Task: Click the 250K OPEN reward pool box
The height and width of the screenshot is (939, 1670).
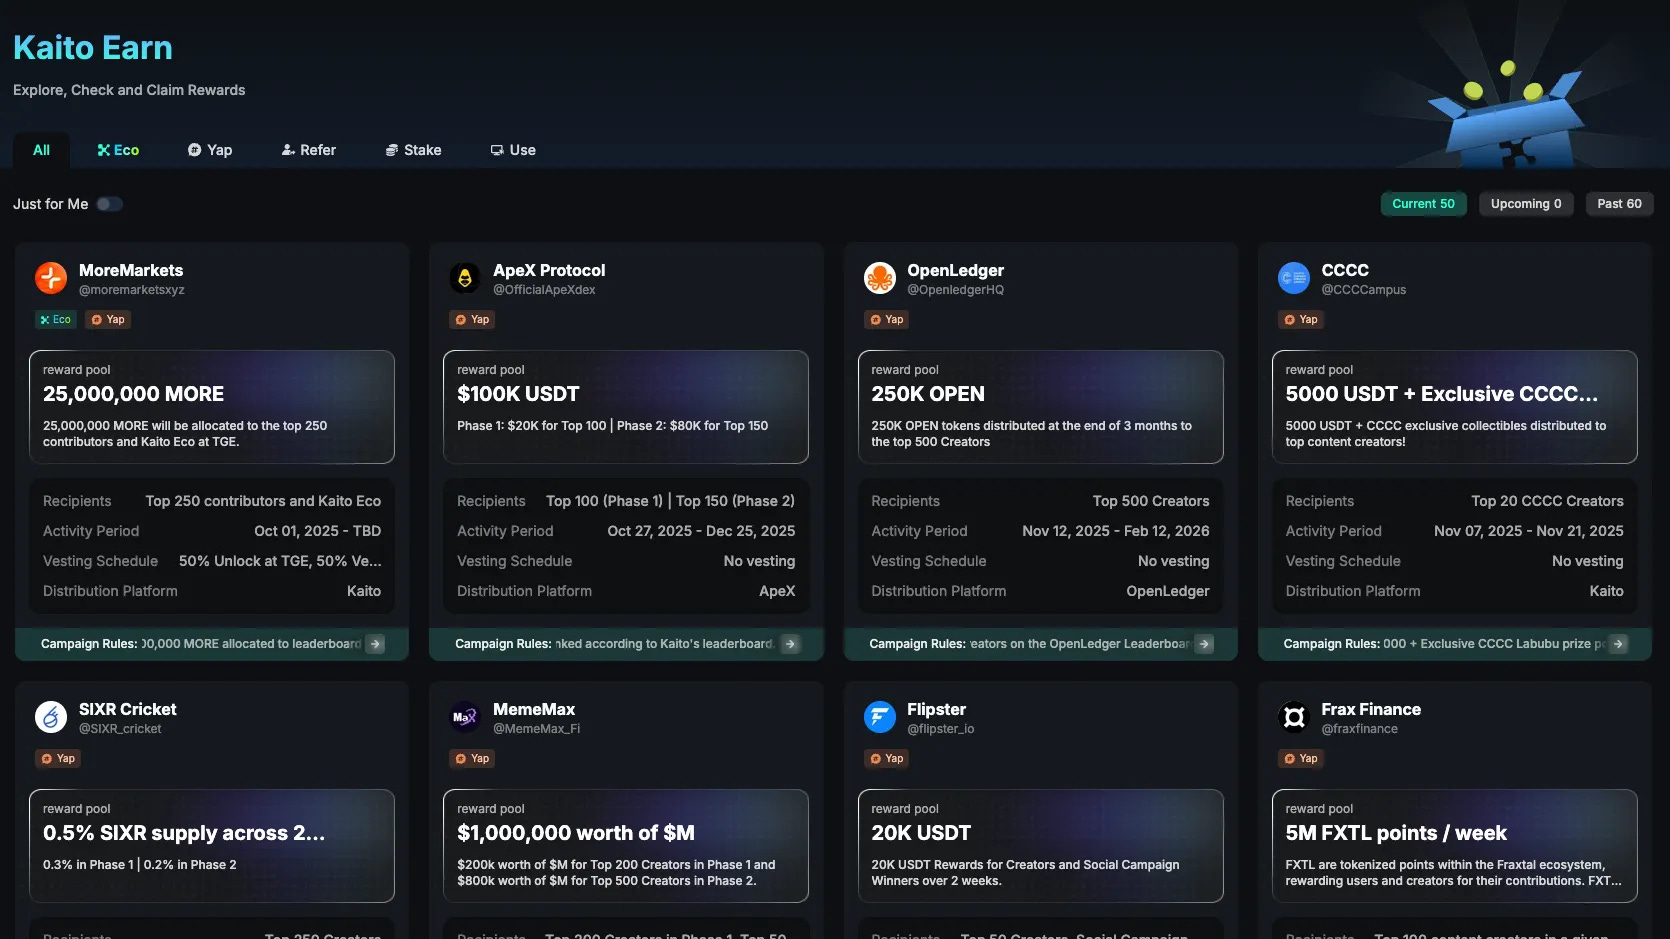Action: click(x=1041, y=407)
